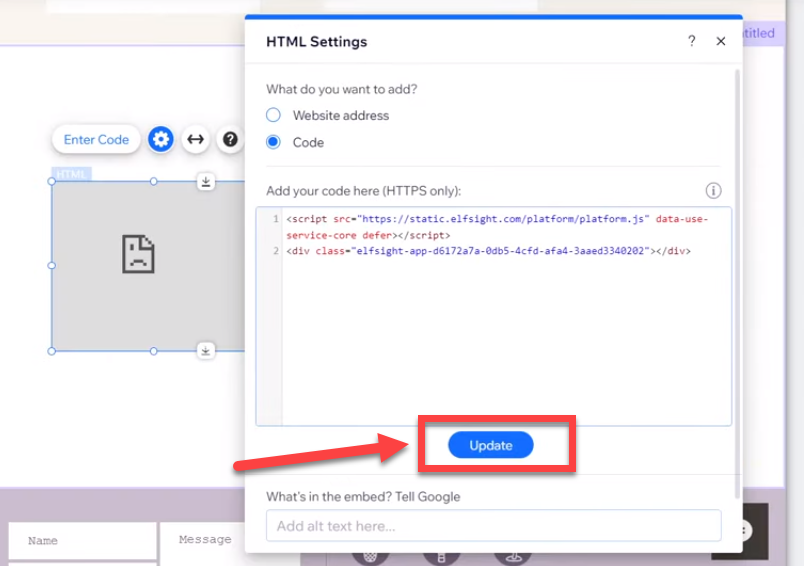Screen dimensions: 804x566
Task: Click the top-left resize handle of HTML box
Action: (x=51, y=181)
